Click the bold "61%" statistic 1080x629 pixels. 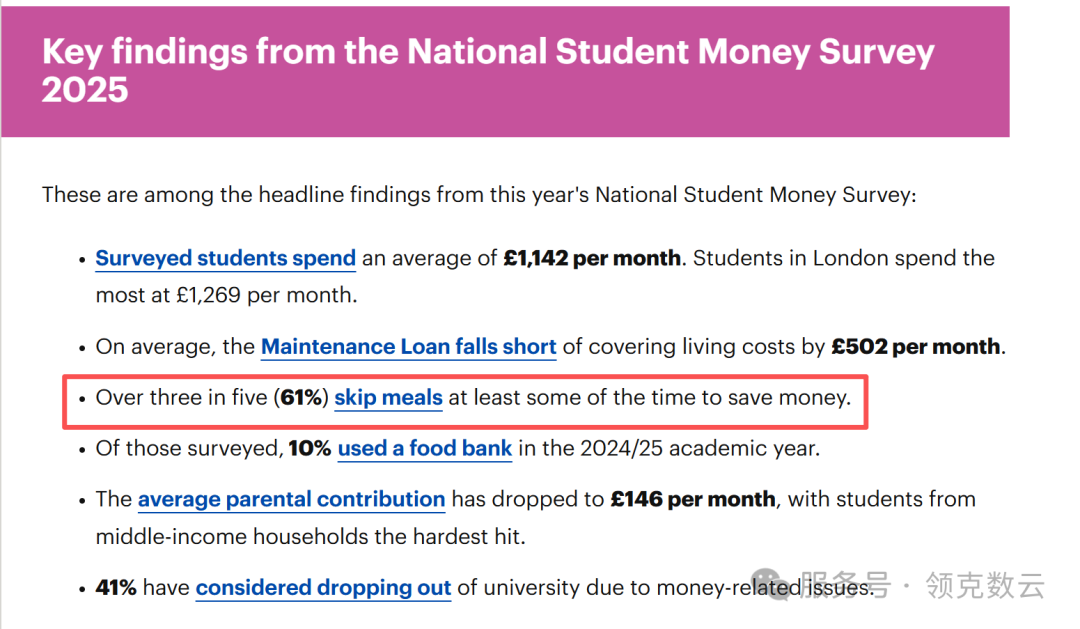tap(301, 398)
